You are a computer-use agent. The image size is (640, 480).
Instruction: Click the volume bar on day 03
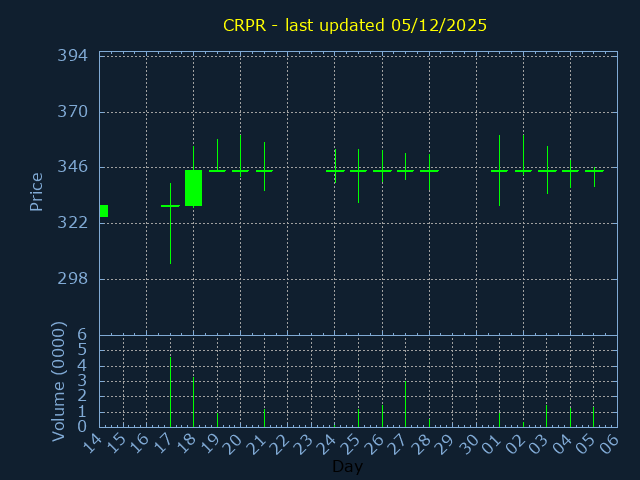tap(547, 416)
